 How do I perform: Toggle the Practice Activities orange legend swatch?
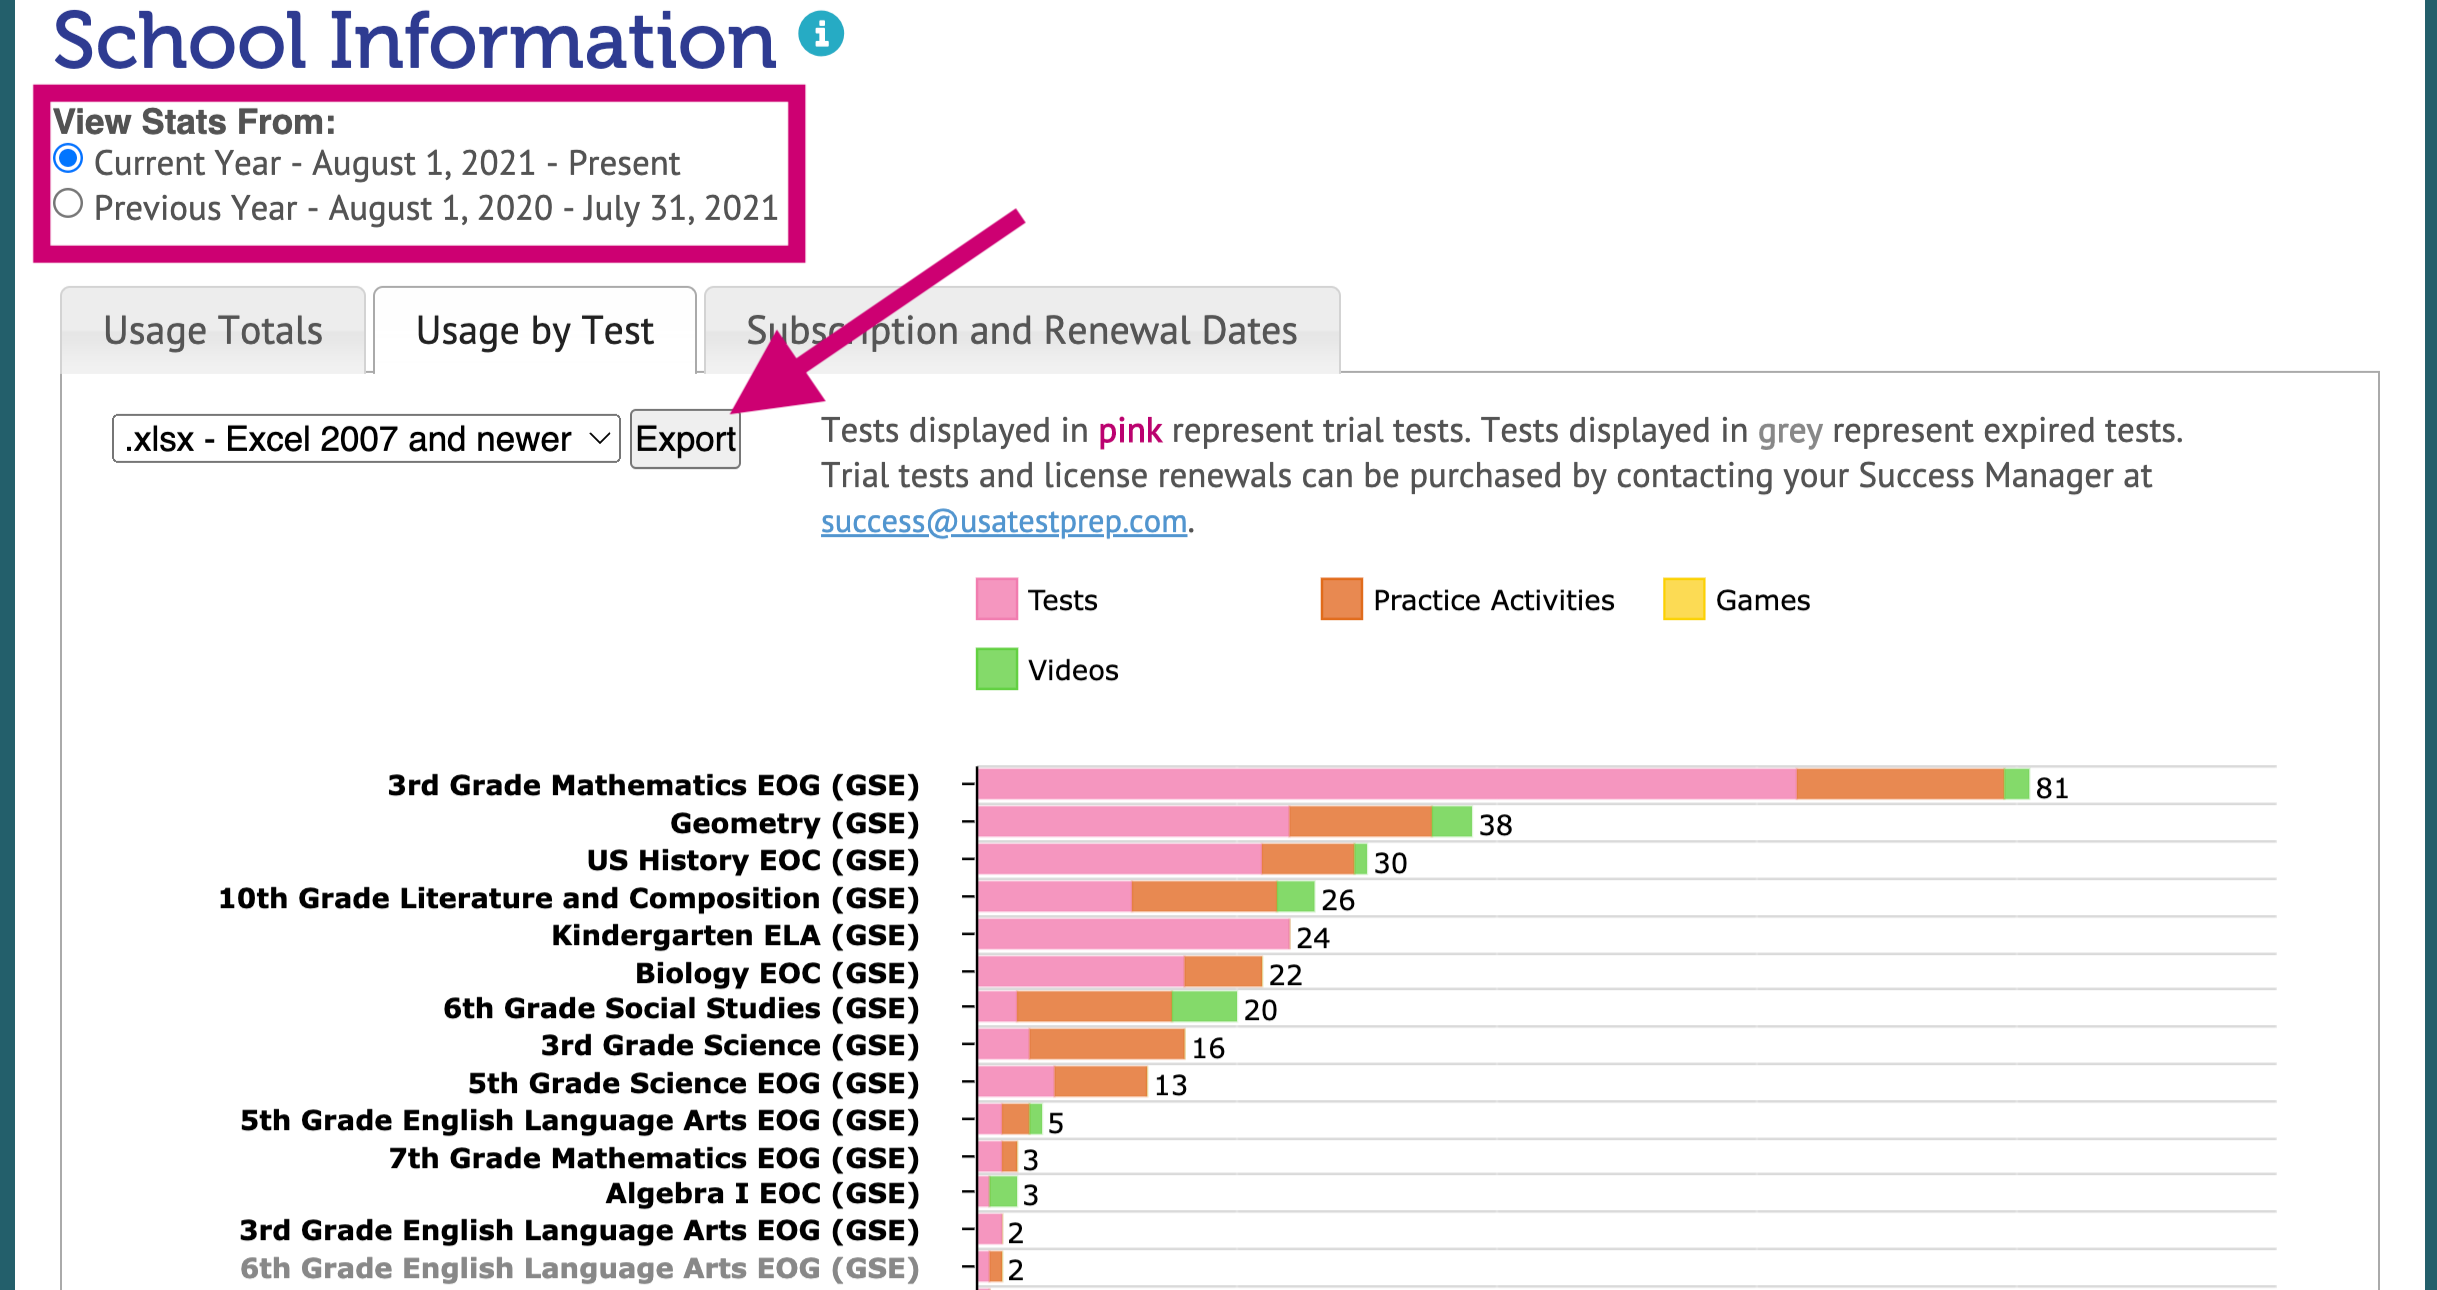[x=1341, y=599]
